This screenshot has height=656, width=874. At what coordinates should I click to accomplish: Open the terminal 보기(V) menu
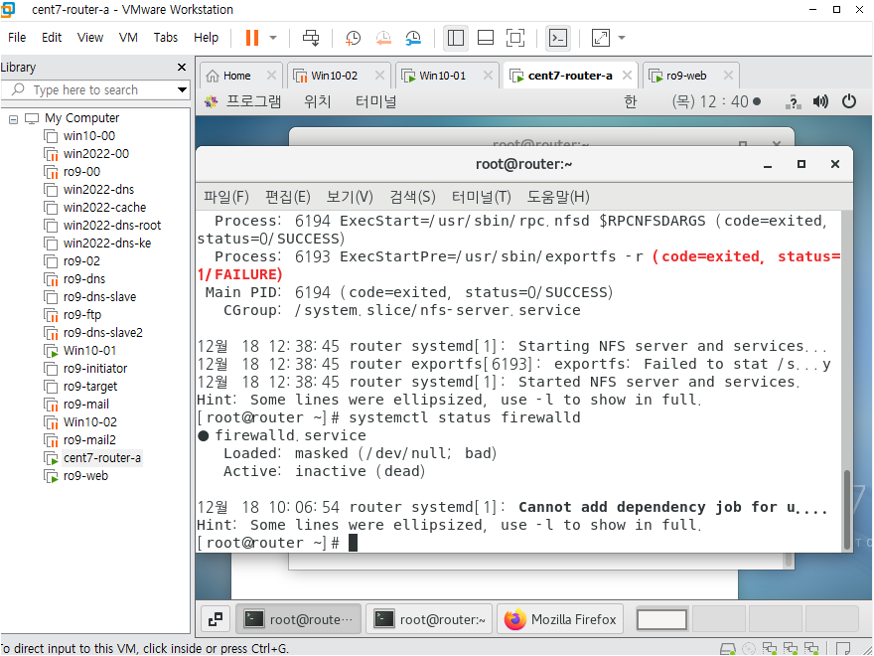click(x=349, y=197)
